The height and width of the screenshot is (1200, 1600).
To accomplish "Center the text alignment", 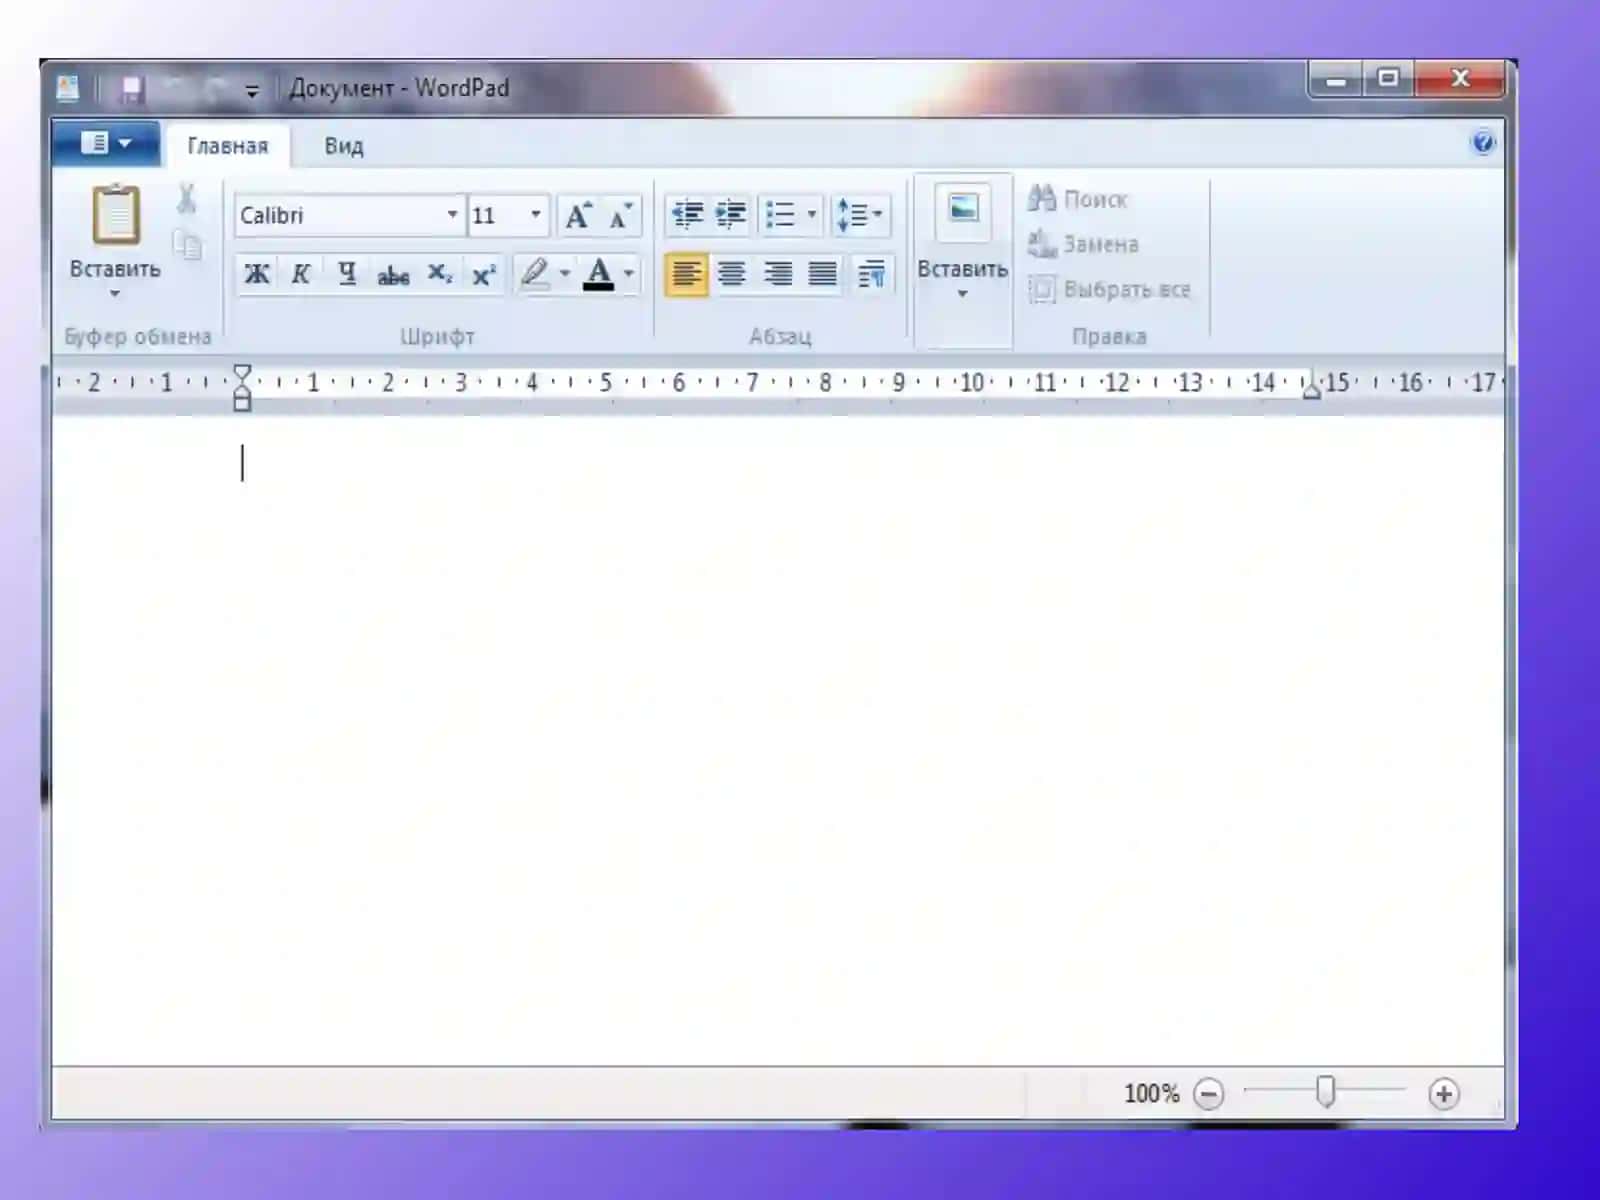I will (x=732, y=273).
